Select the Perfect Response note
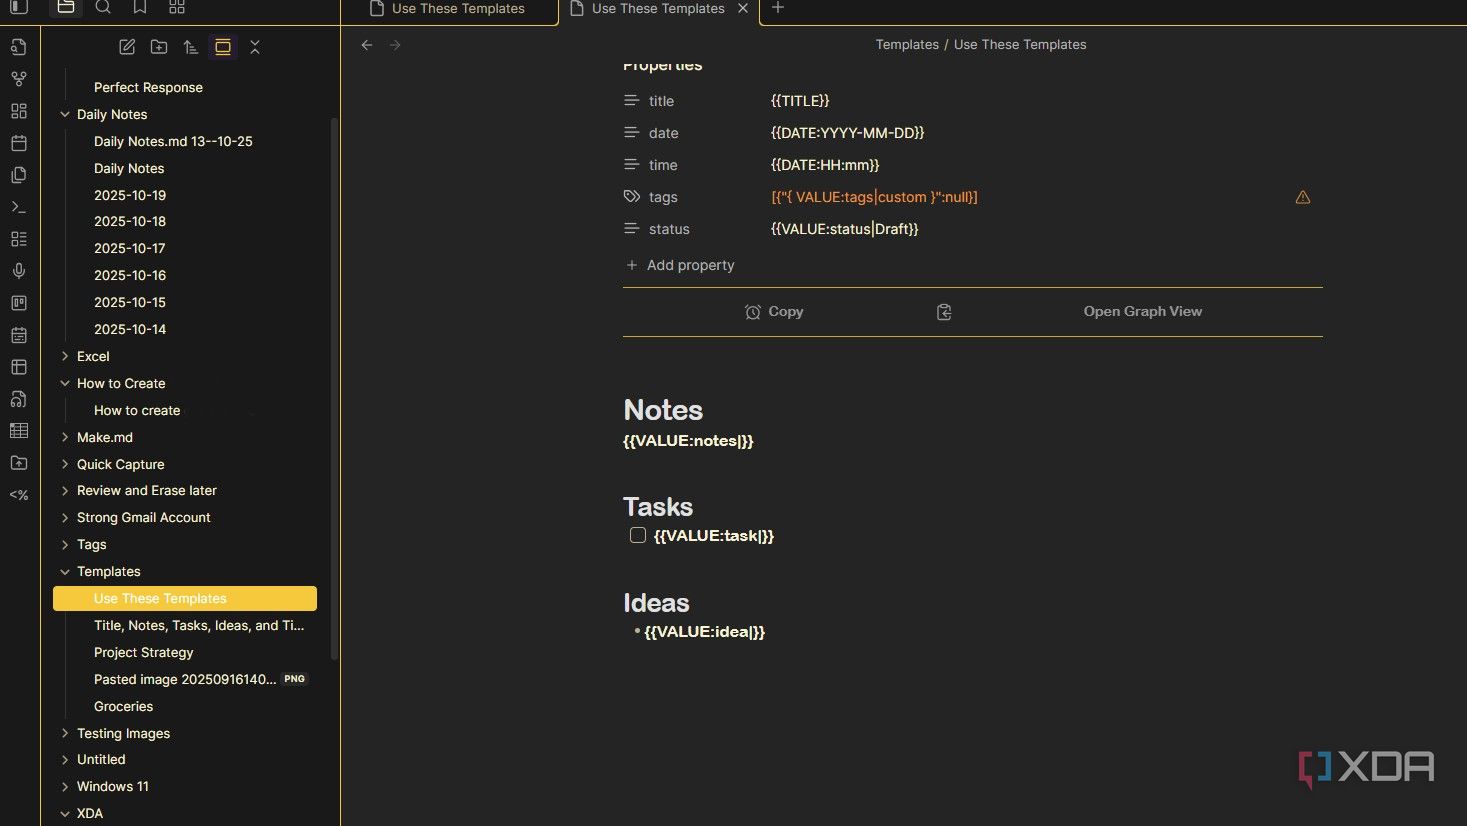 click(148, 87)
